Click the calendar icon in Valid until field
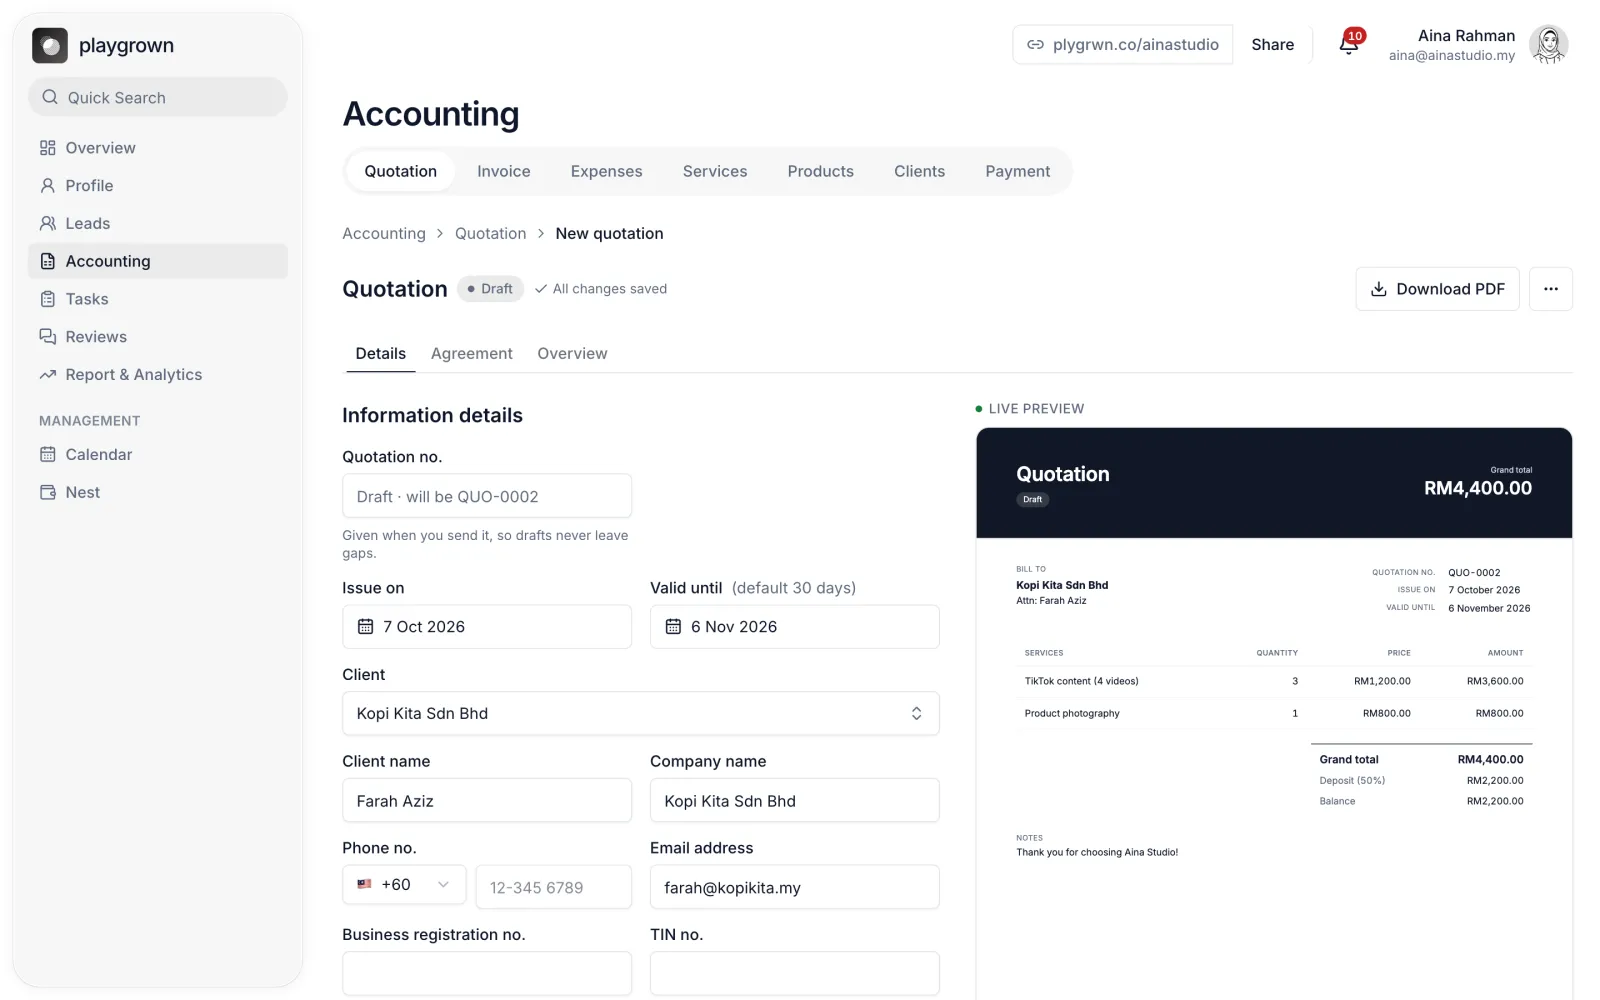 [674, 627]
